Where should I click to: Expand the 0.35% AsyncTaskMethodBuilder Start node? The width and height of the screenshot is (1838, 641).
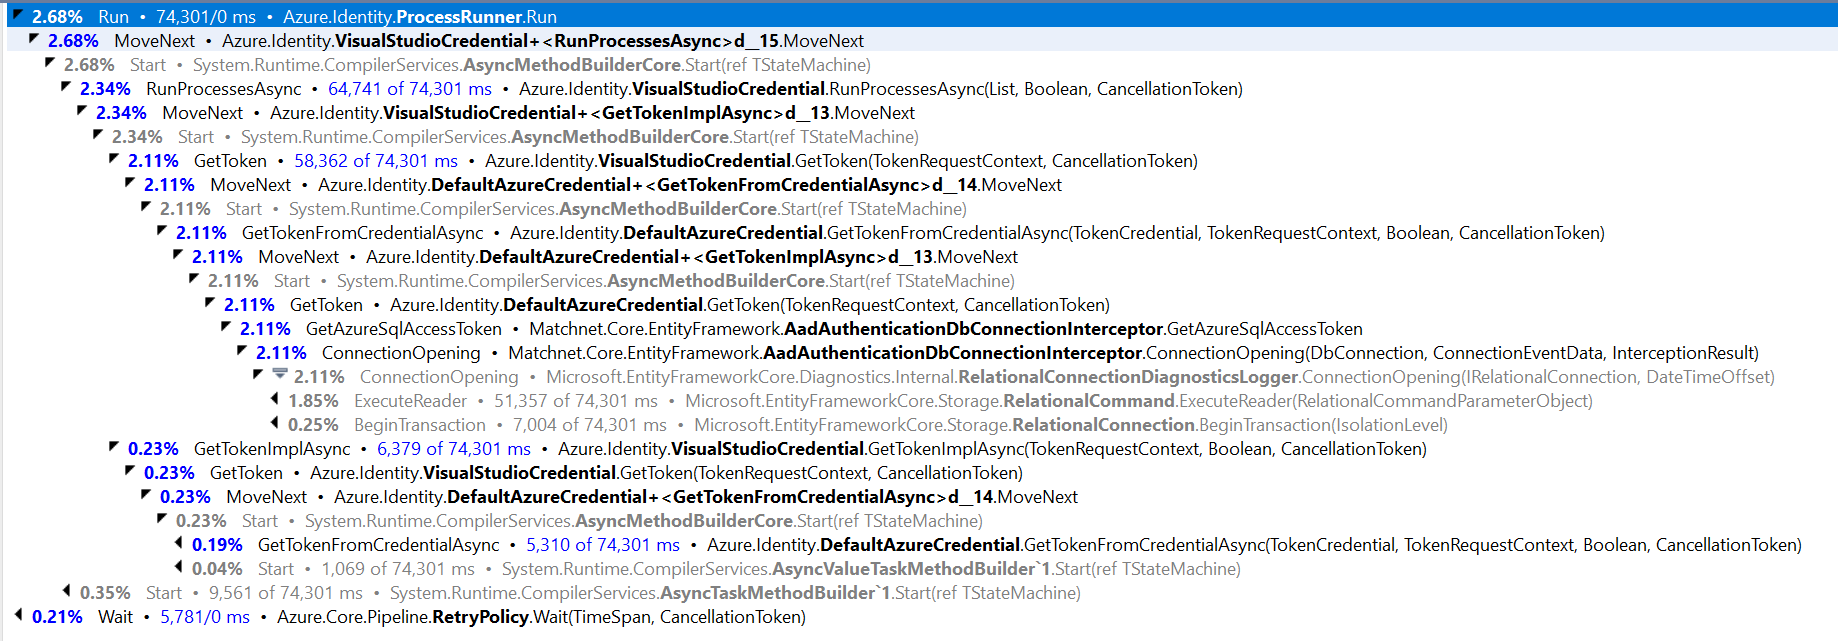(67, 592)
